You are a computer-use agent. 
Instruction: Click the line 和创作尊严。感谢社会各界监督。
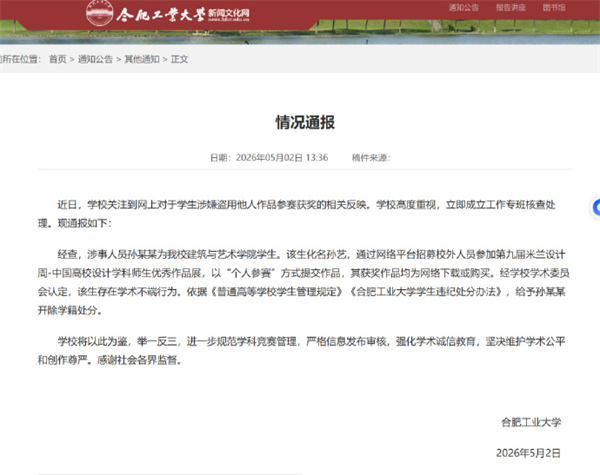pyautogui.click(x=109, y=360)
